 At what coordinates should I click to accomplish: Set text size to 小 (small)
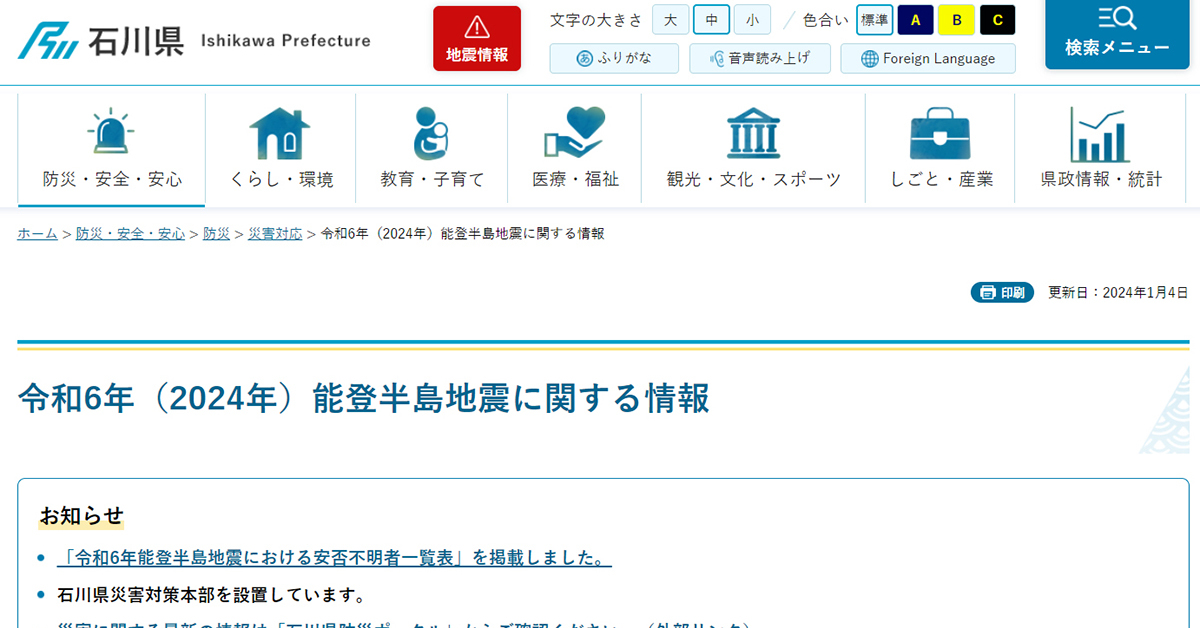click(x=751, y=20)
